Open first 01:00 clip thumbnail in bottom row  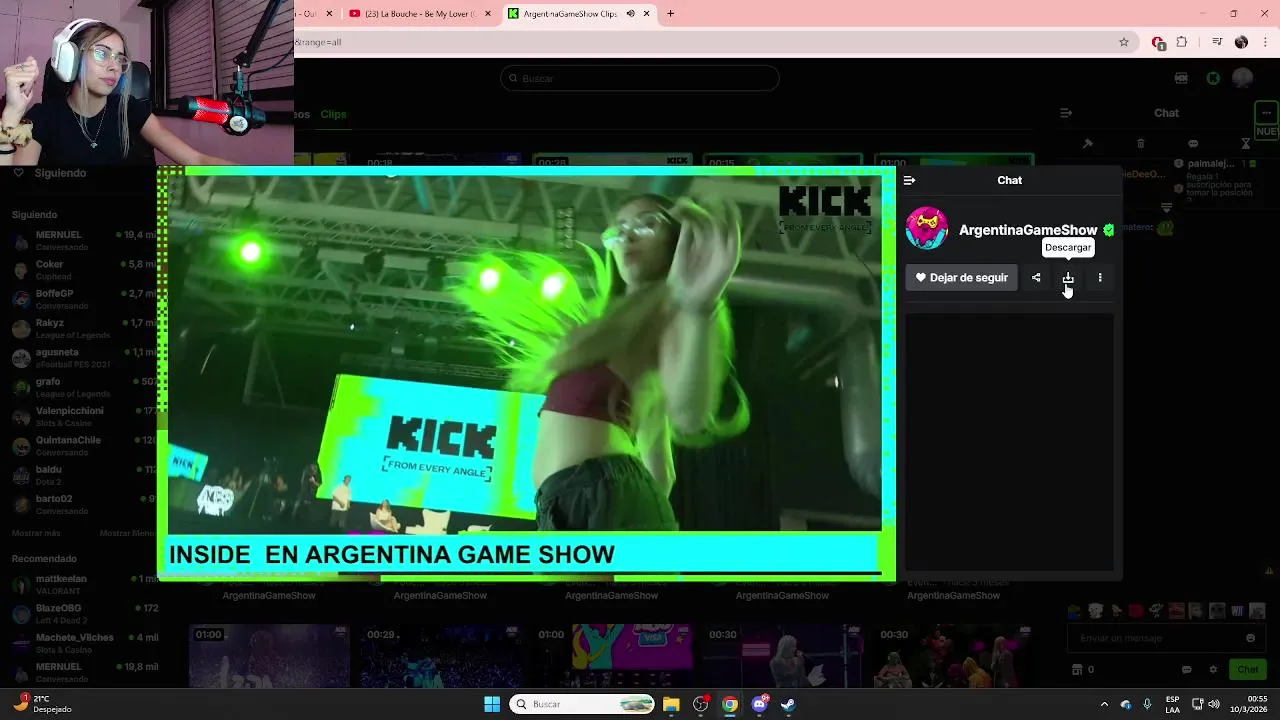click(270, 655)
